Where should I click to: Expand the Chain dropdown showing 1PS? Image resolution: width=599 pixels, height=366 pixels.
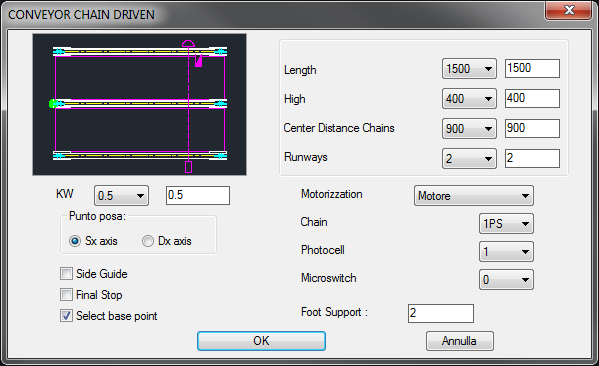point(506,223)
